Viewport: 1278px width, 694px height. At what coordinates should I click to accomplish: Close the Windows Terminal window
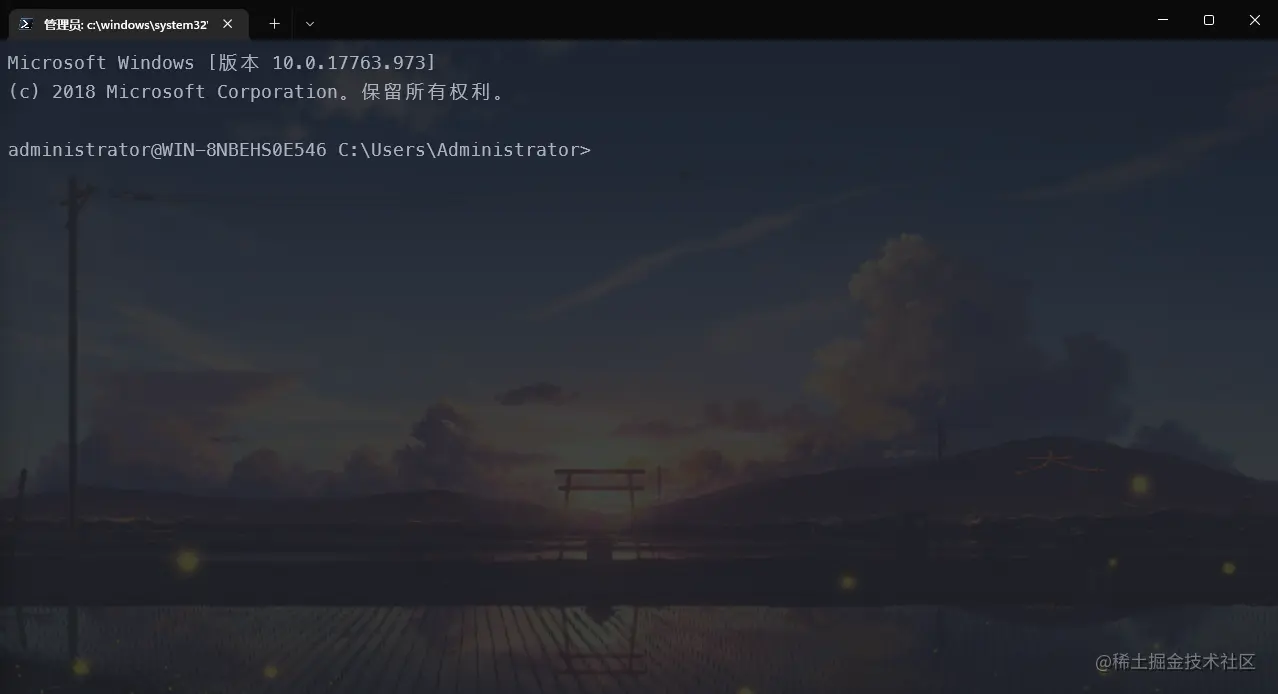1254,20
